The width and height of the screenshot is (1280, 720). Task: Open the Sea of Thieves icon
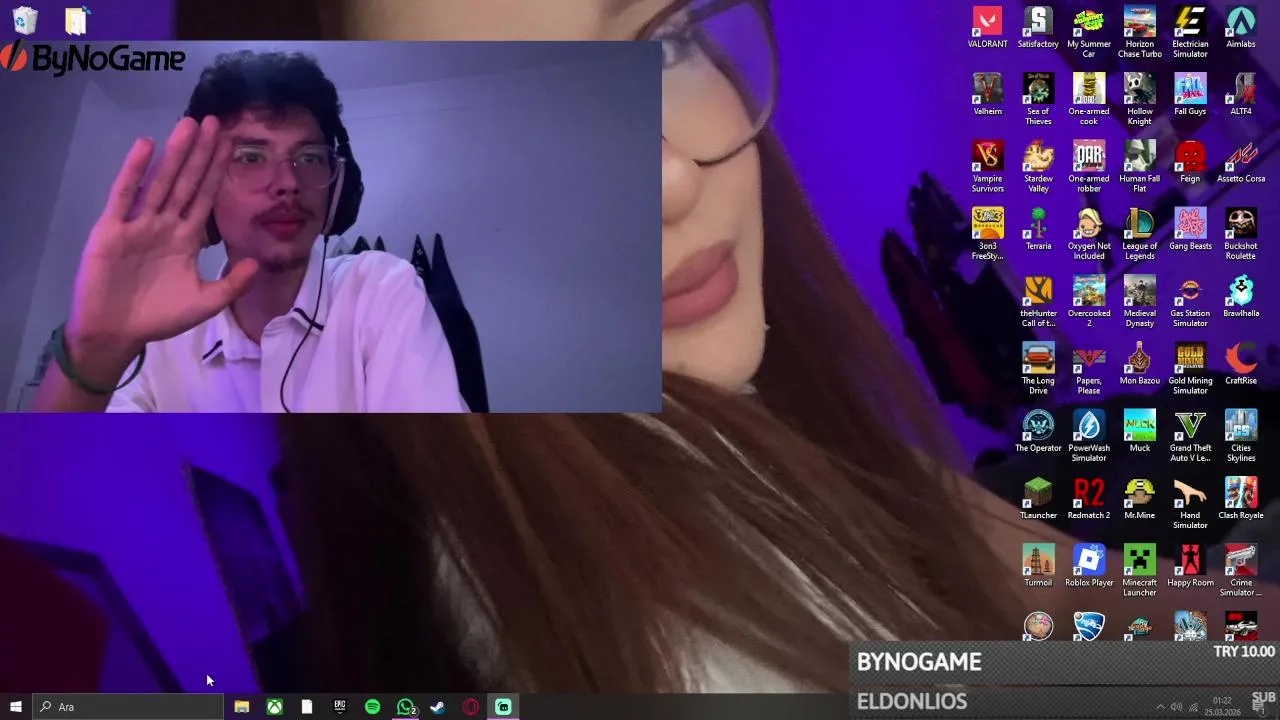click(x=1038, y=99)
